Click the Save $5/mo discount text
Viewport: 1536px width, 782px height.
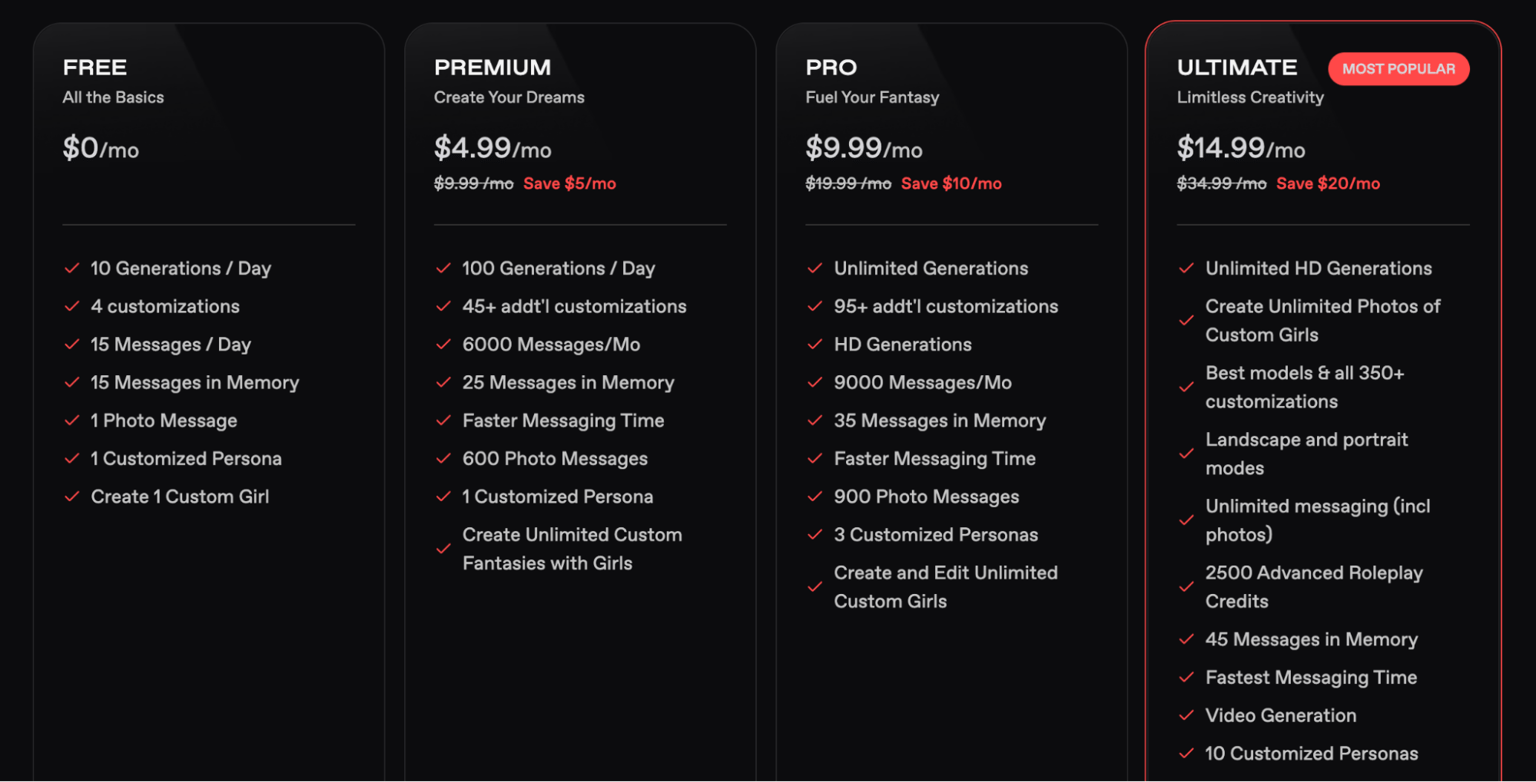pos(569,184)
